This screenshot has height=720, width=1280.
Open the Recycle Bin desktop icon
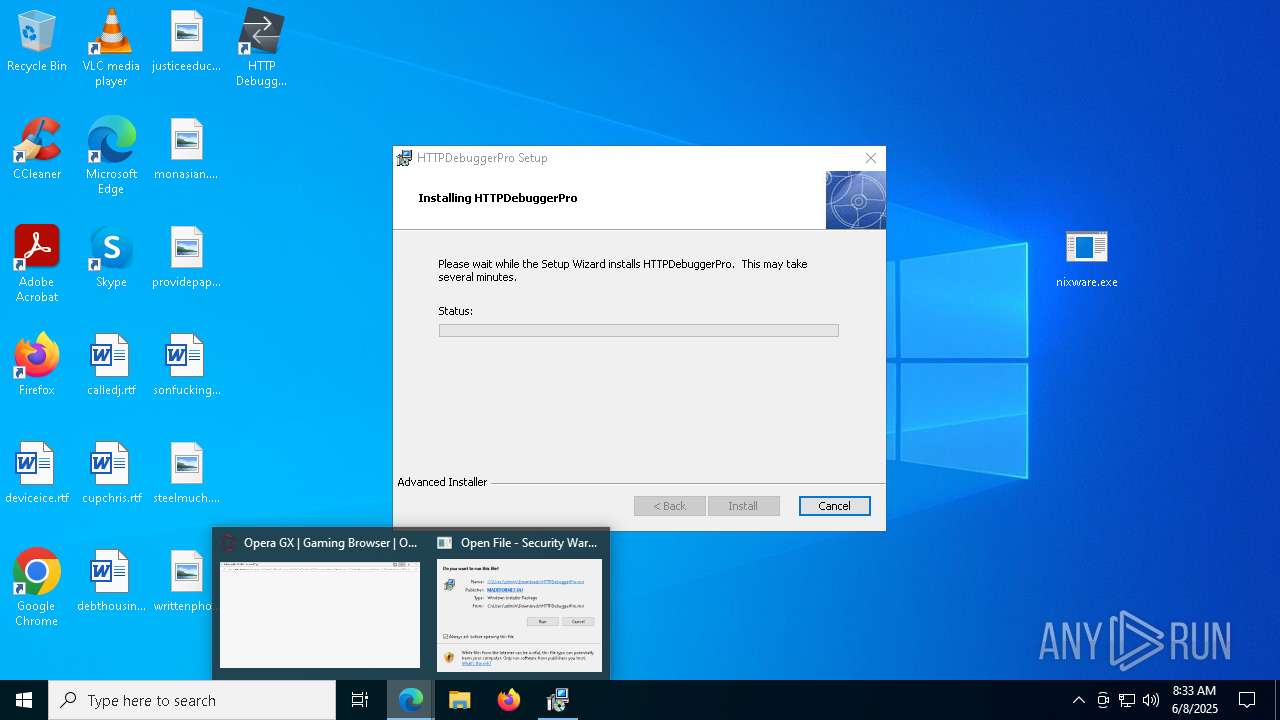click(x=37, y=42)
